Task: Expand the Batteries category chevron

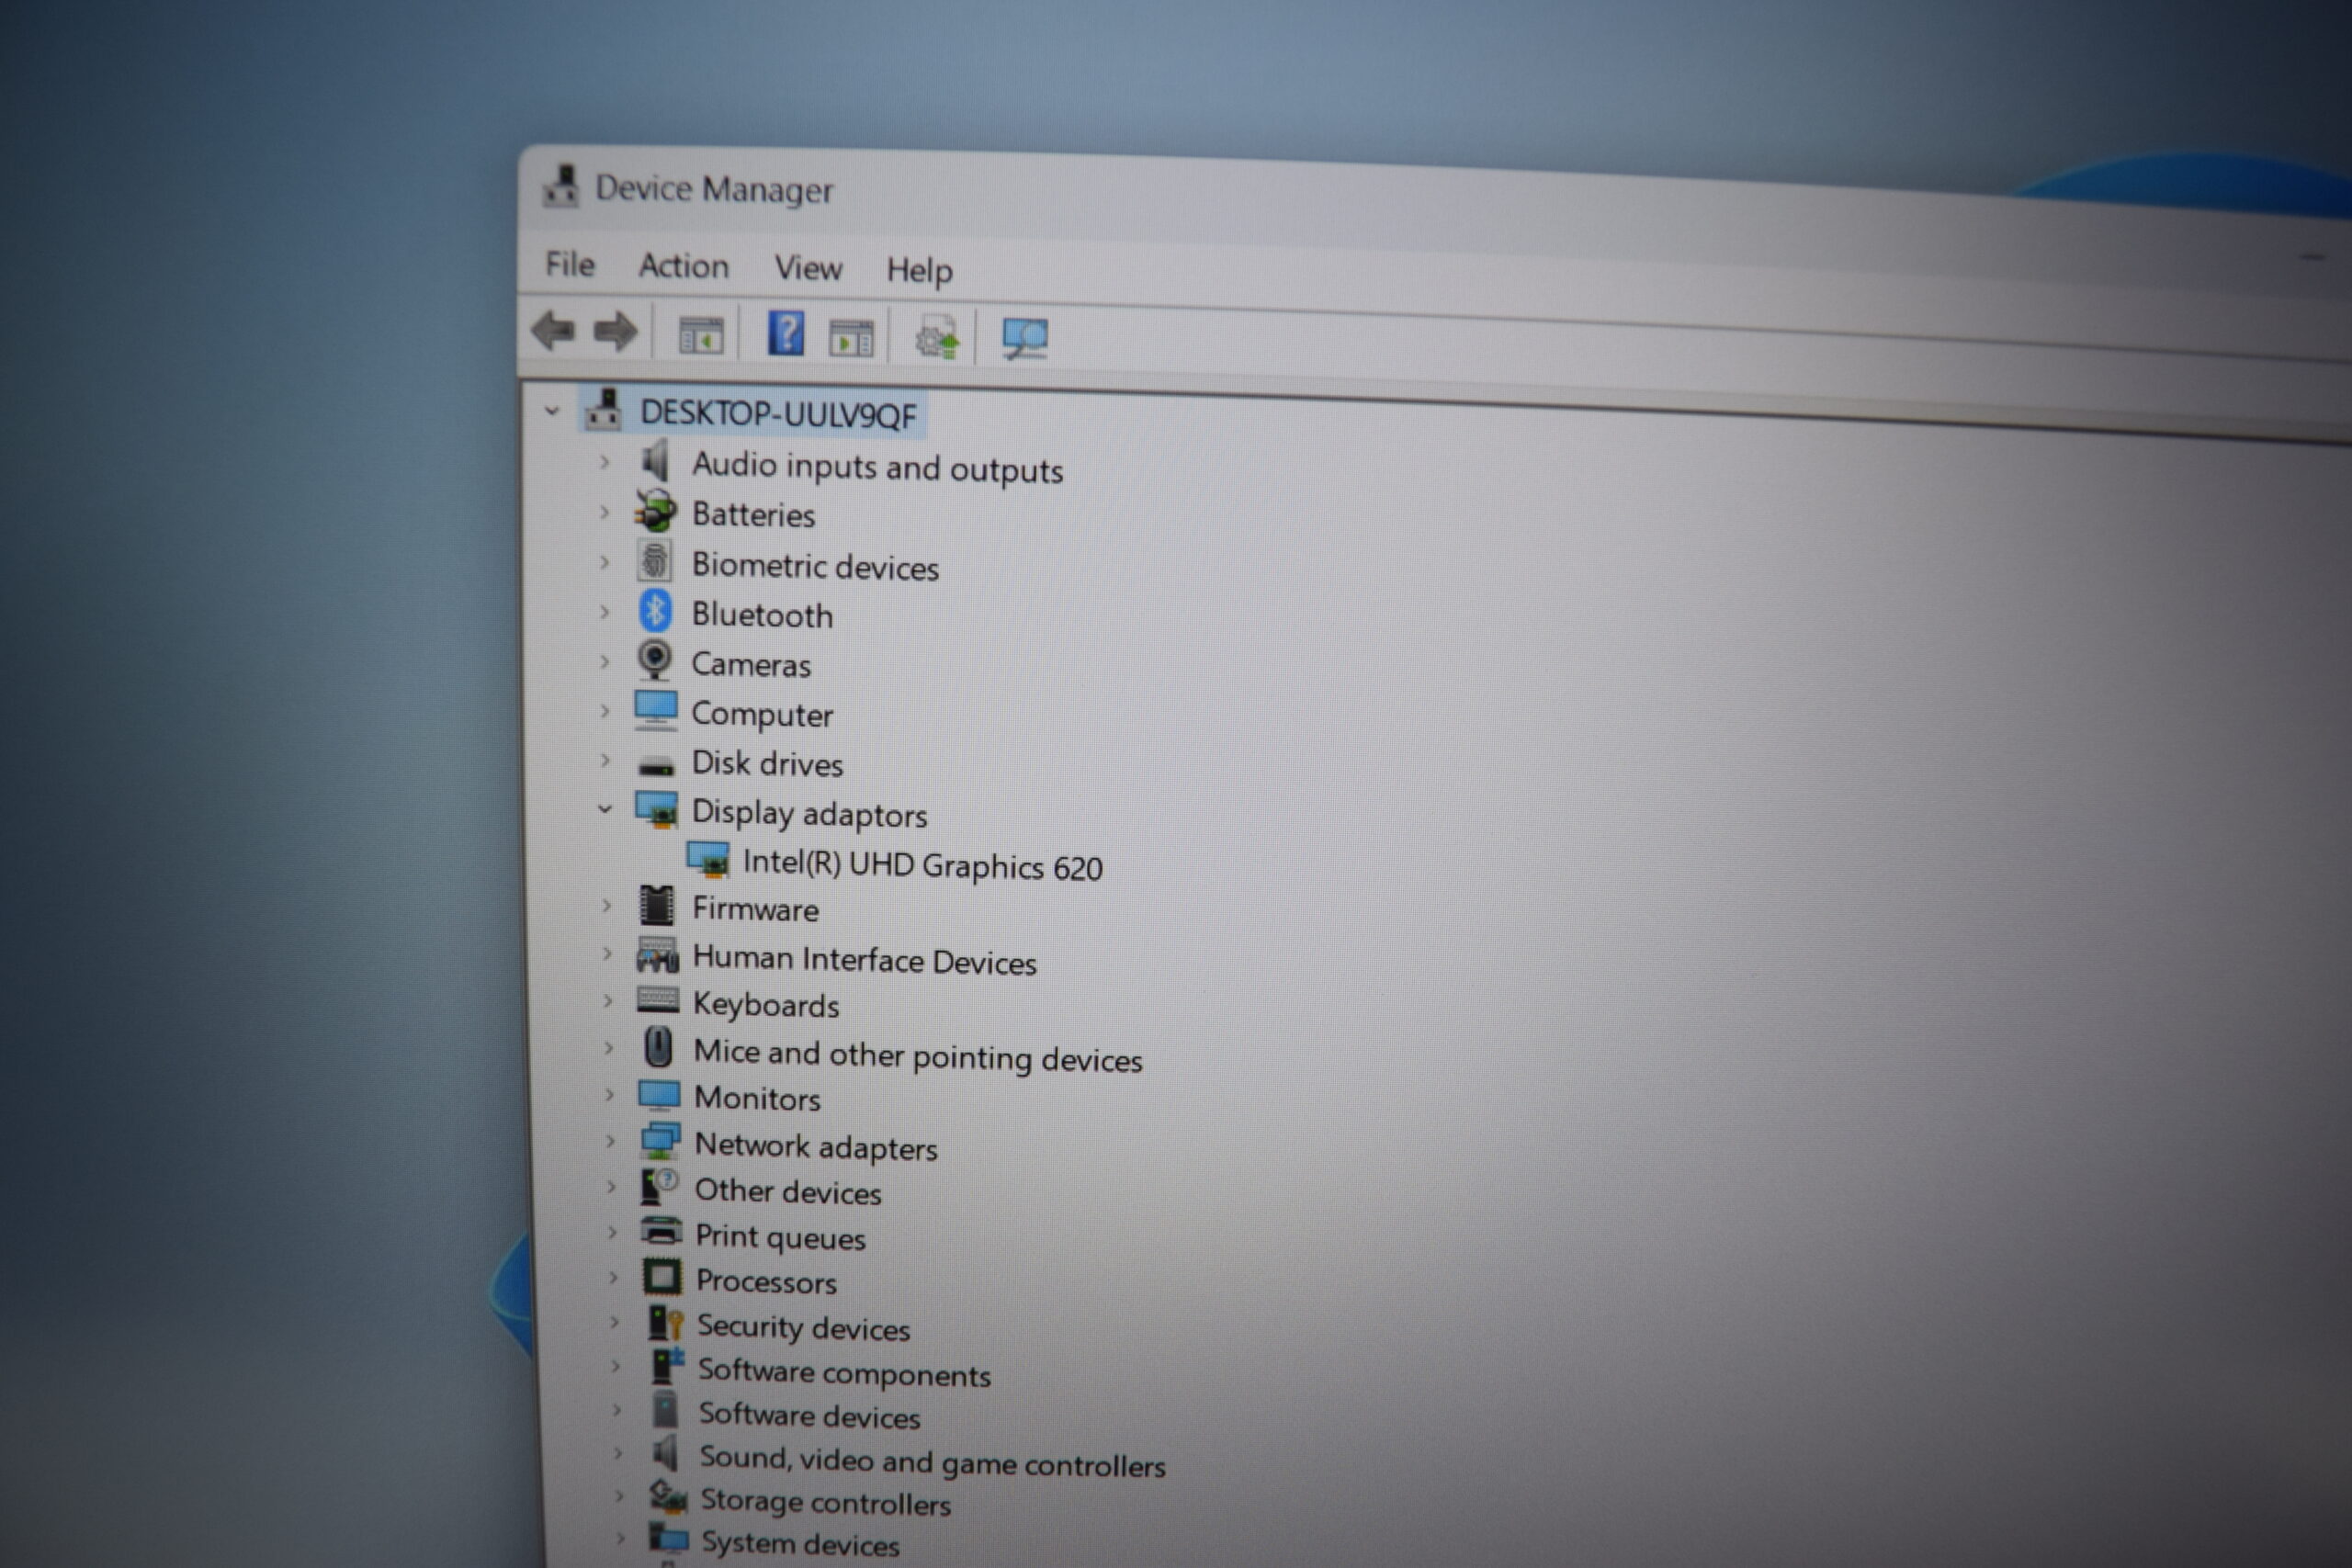Action: [604, 511]
